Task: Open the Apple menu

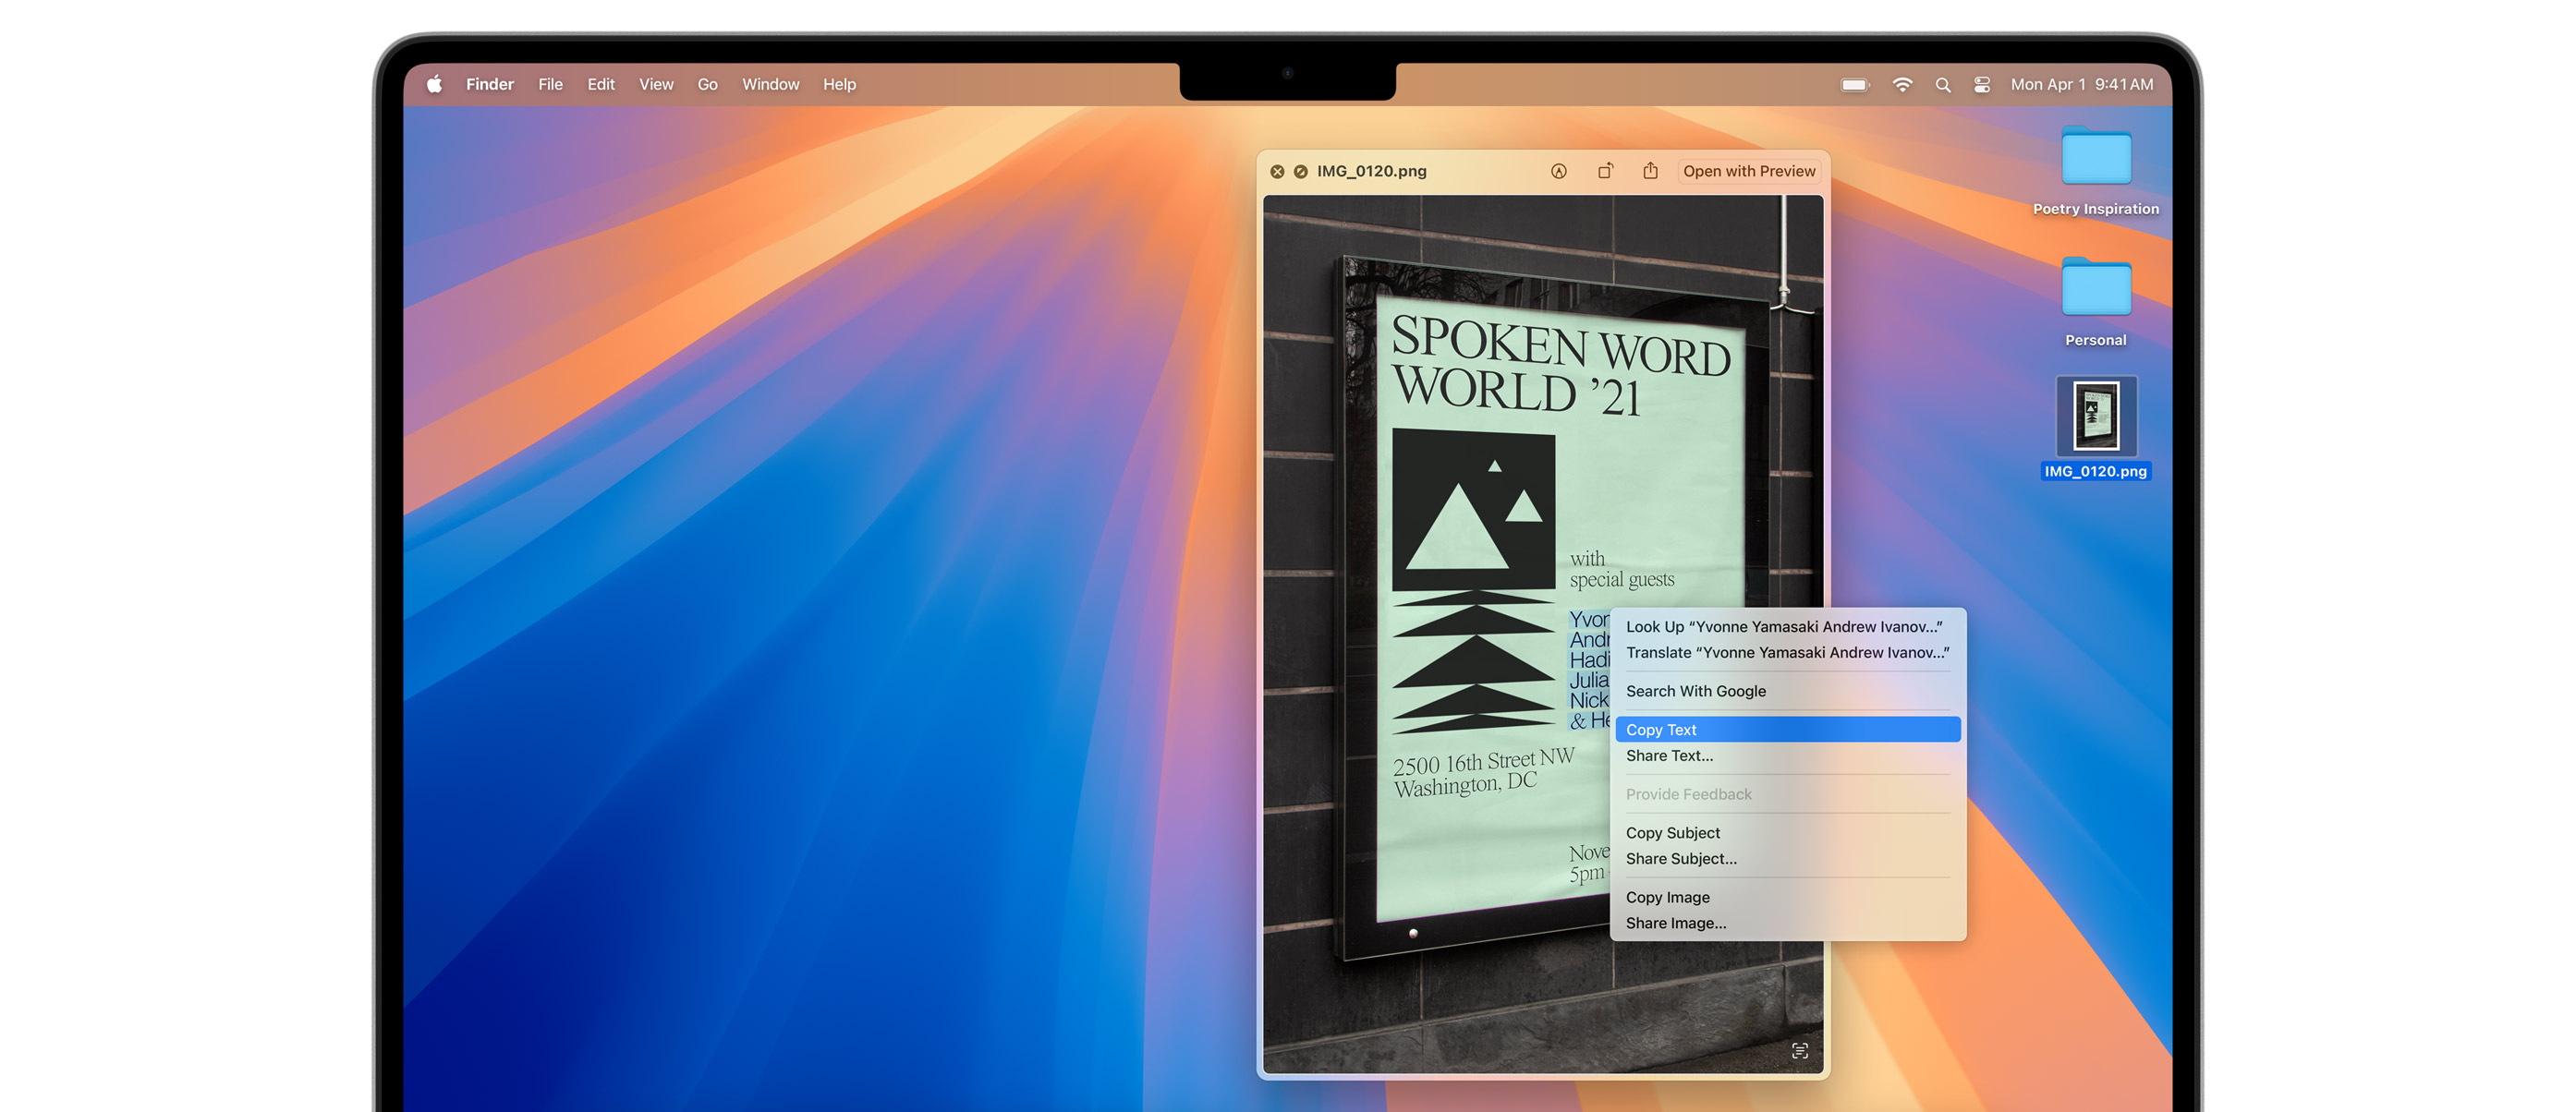Action: tap(434, 85)
